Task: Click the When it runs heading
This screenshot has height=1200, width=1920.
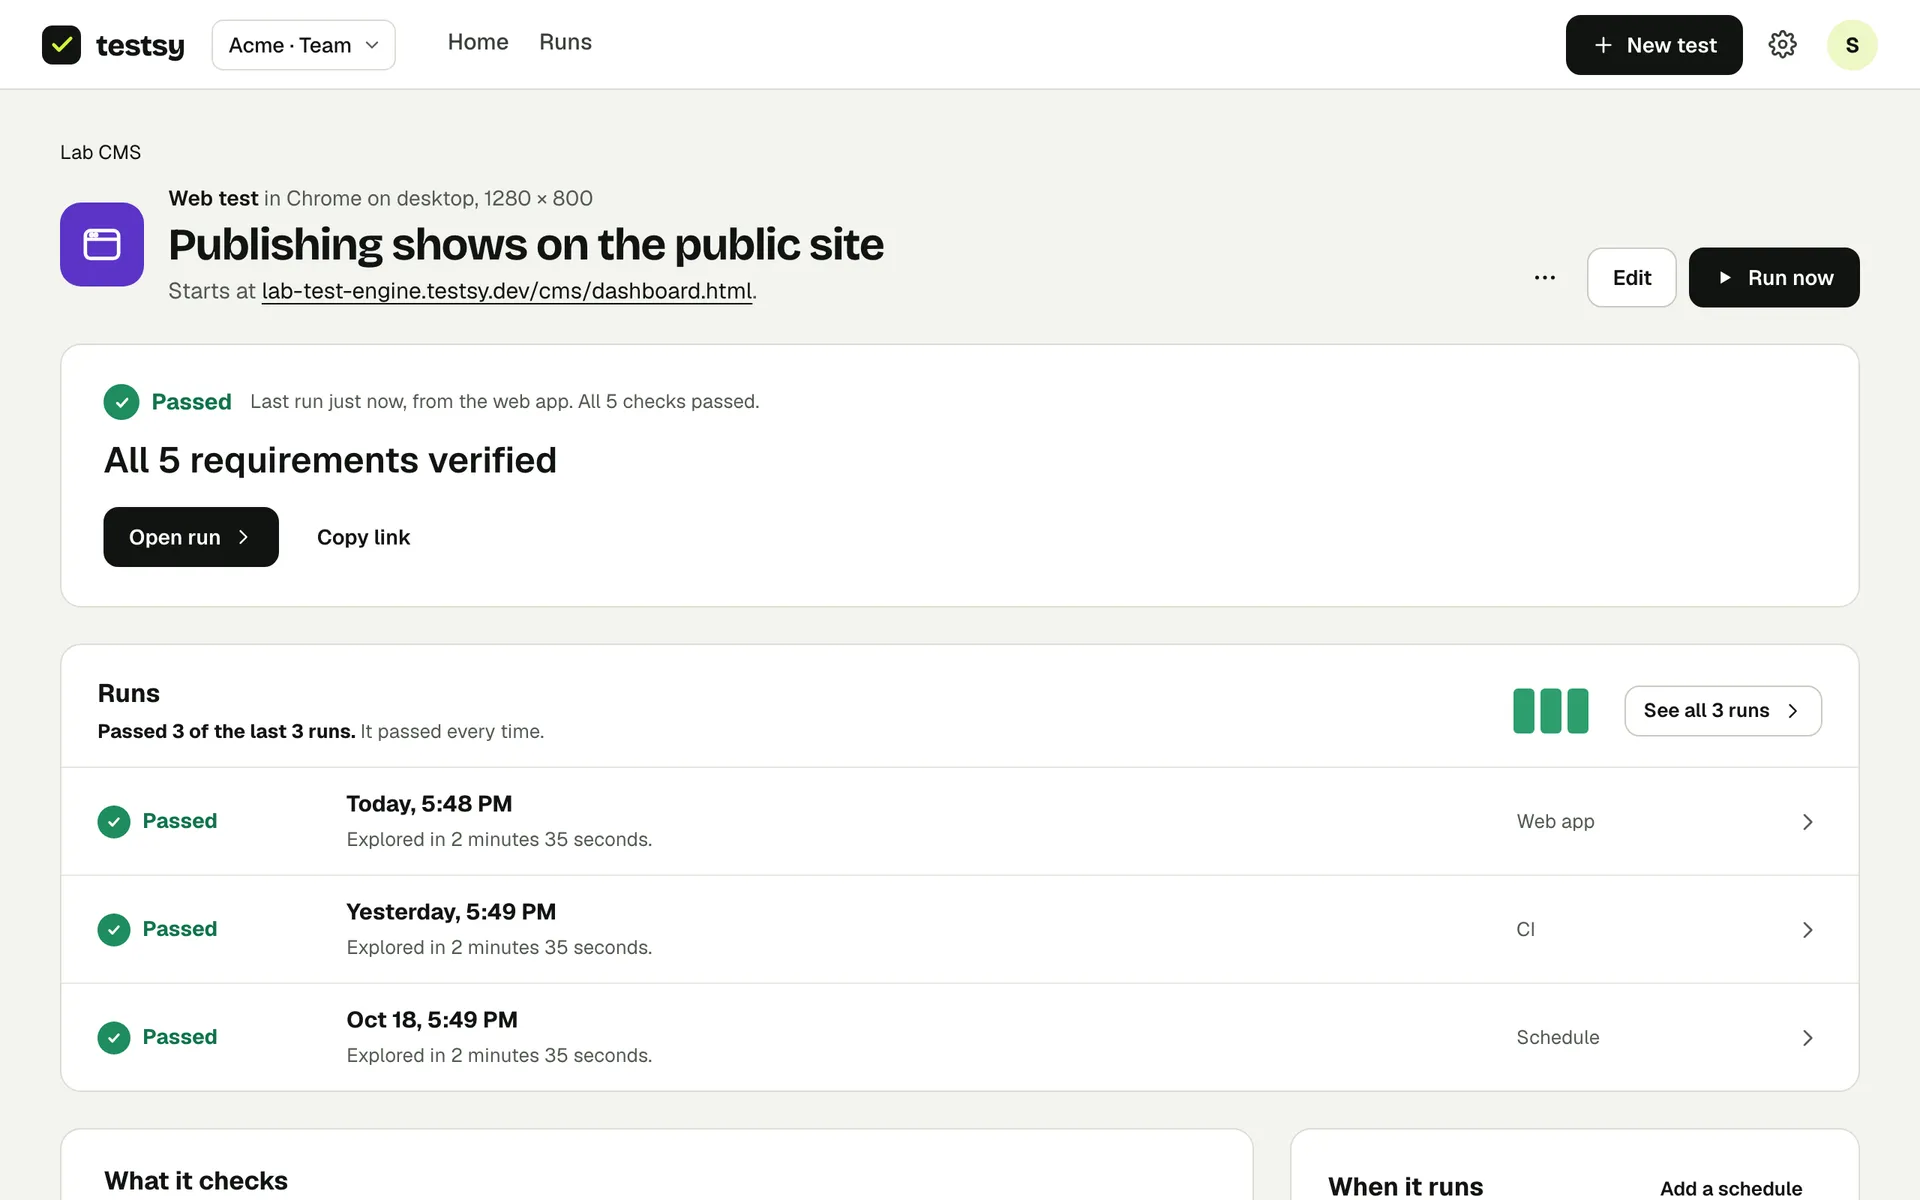Action: click(1405, 1186)
